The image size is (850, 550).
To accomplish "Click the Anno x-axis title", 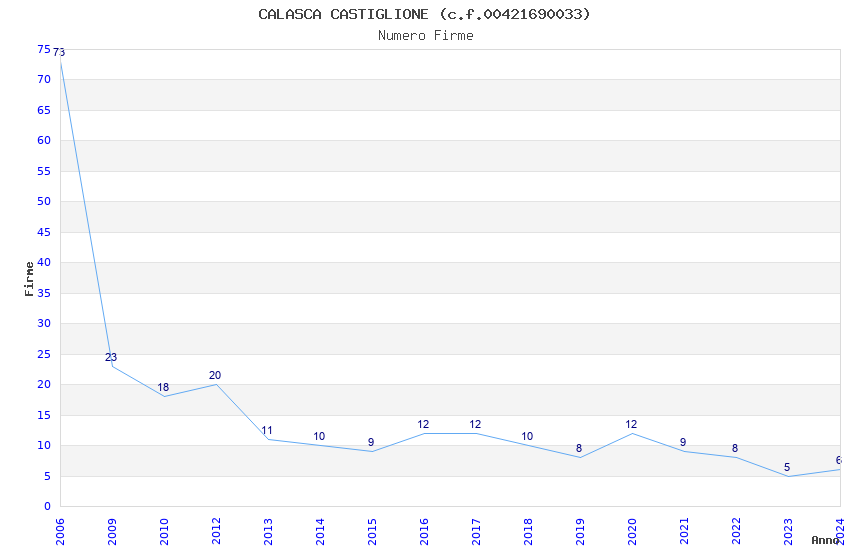I will pos(825,540).
